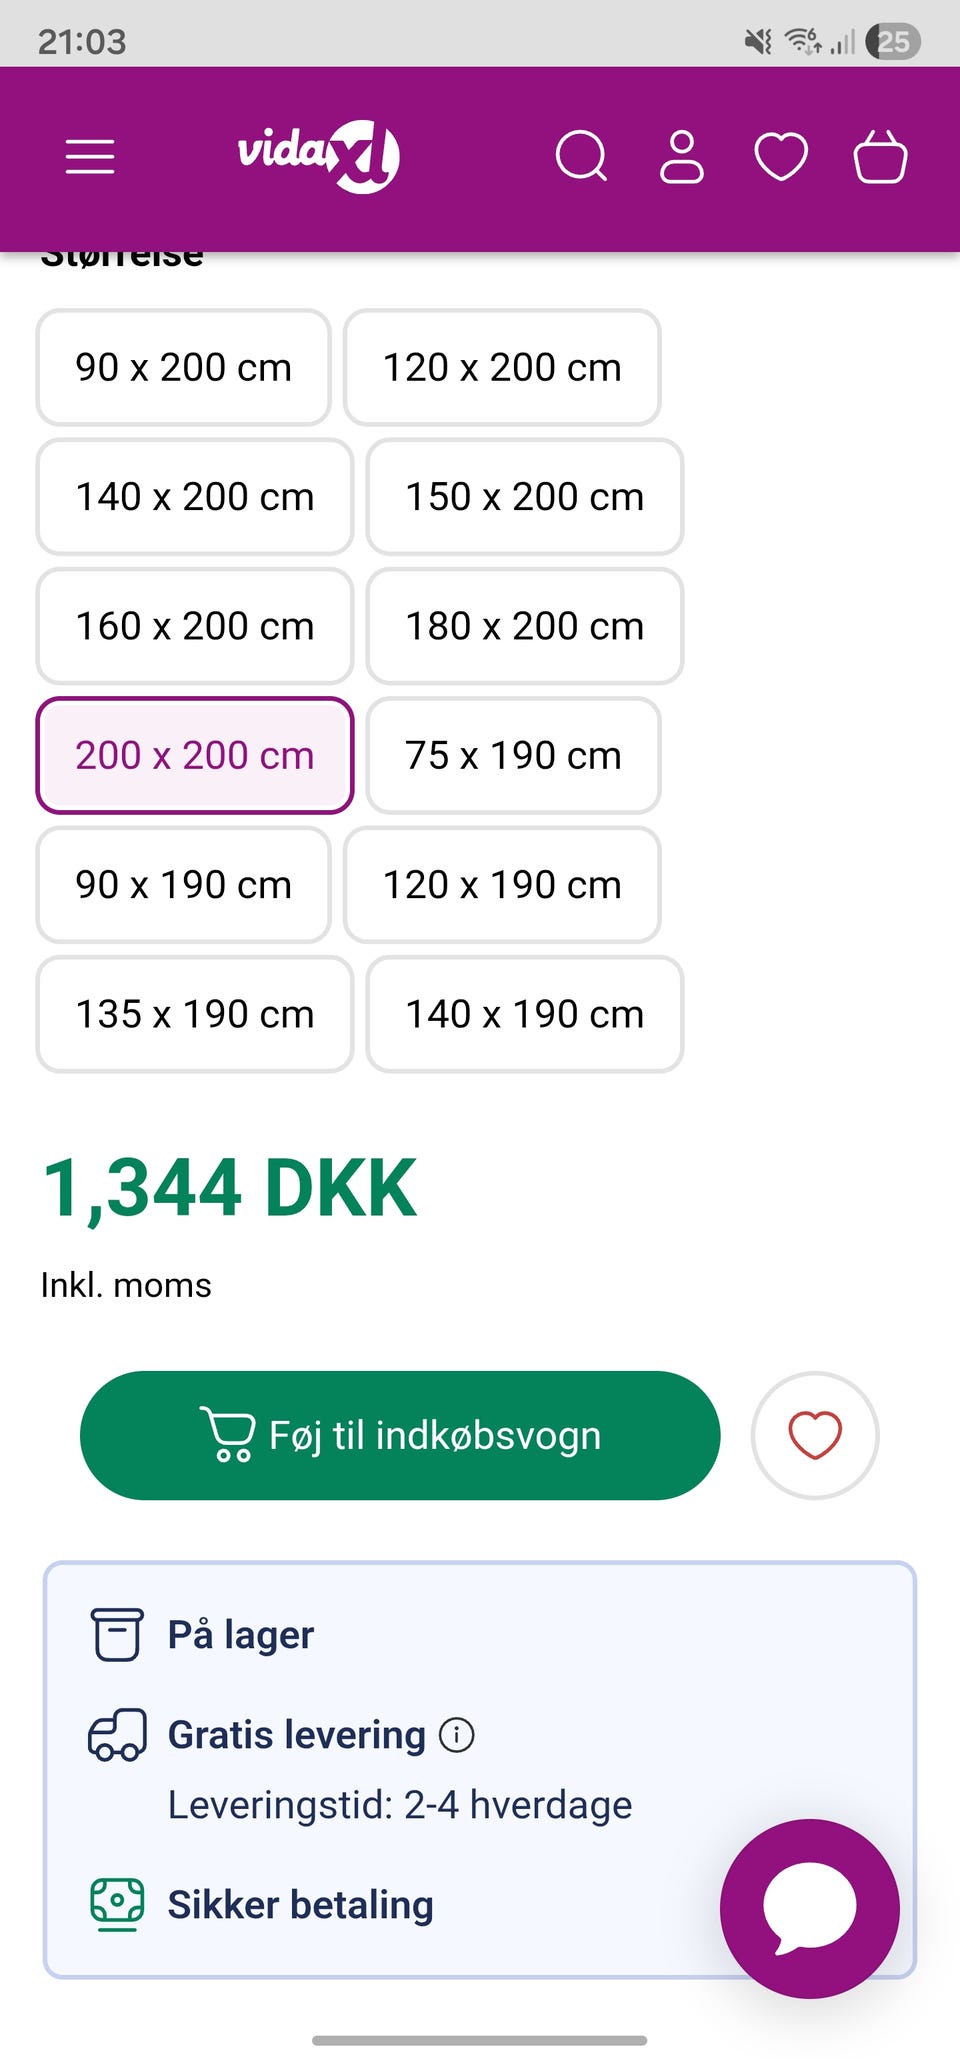
Task: Select size 160 x 200 cm
Action: 195,626
